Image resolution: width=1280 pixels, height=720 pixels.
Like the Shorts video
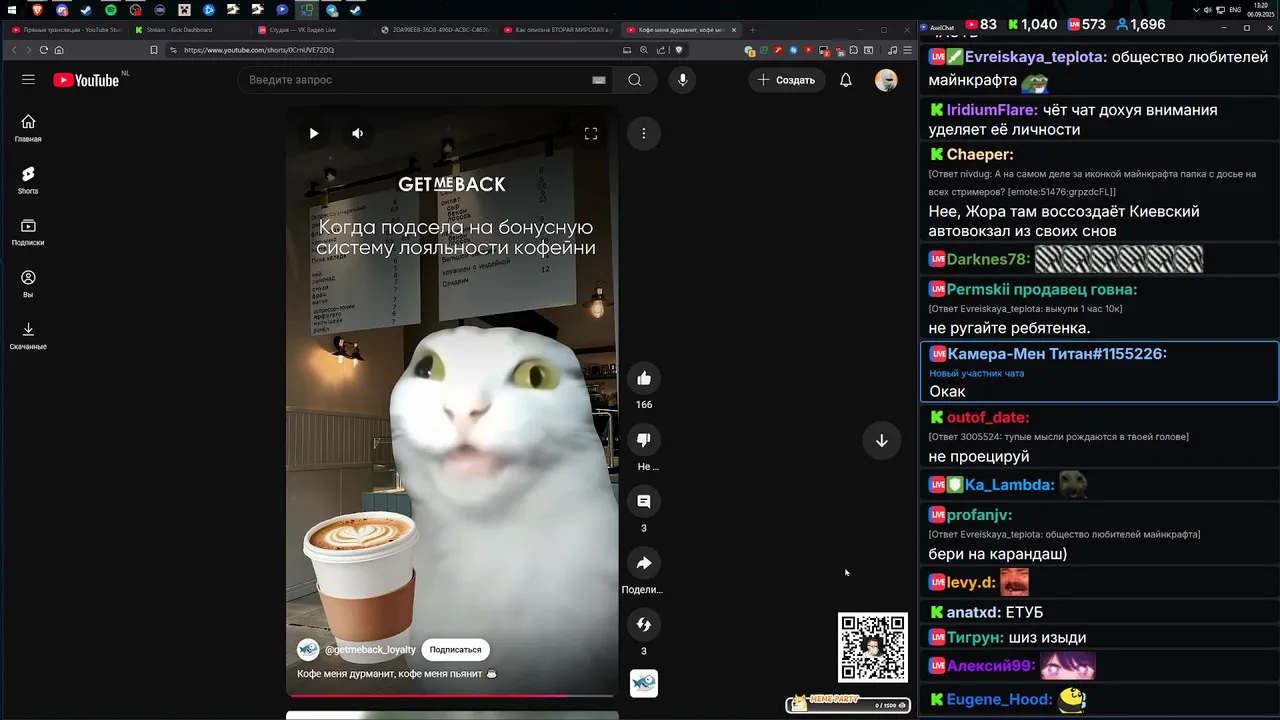point(644,378)
